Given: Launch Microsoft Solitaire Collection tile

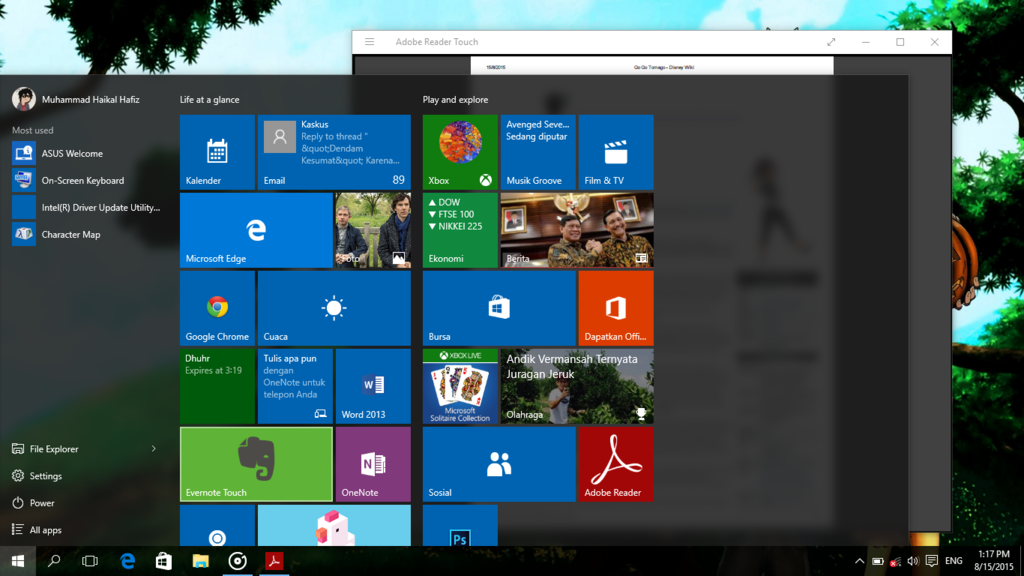Looking at the screenshot, I should point(460,386).
